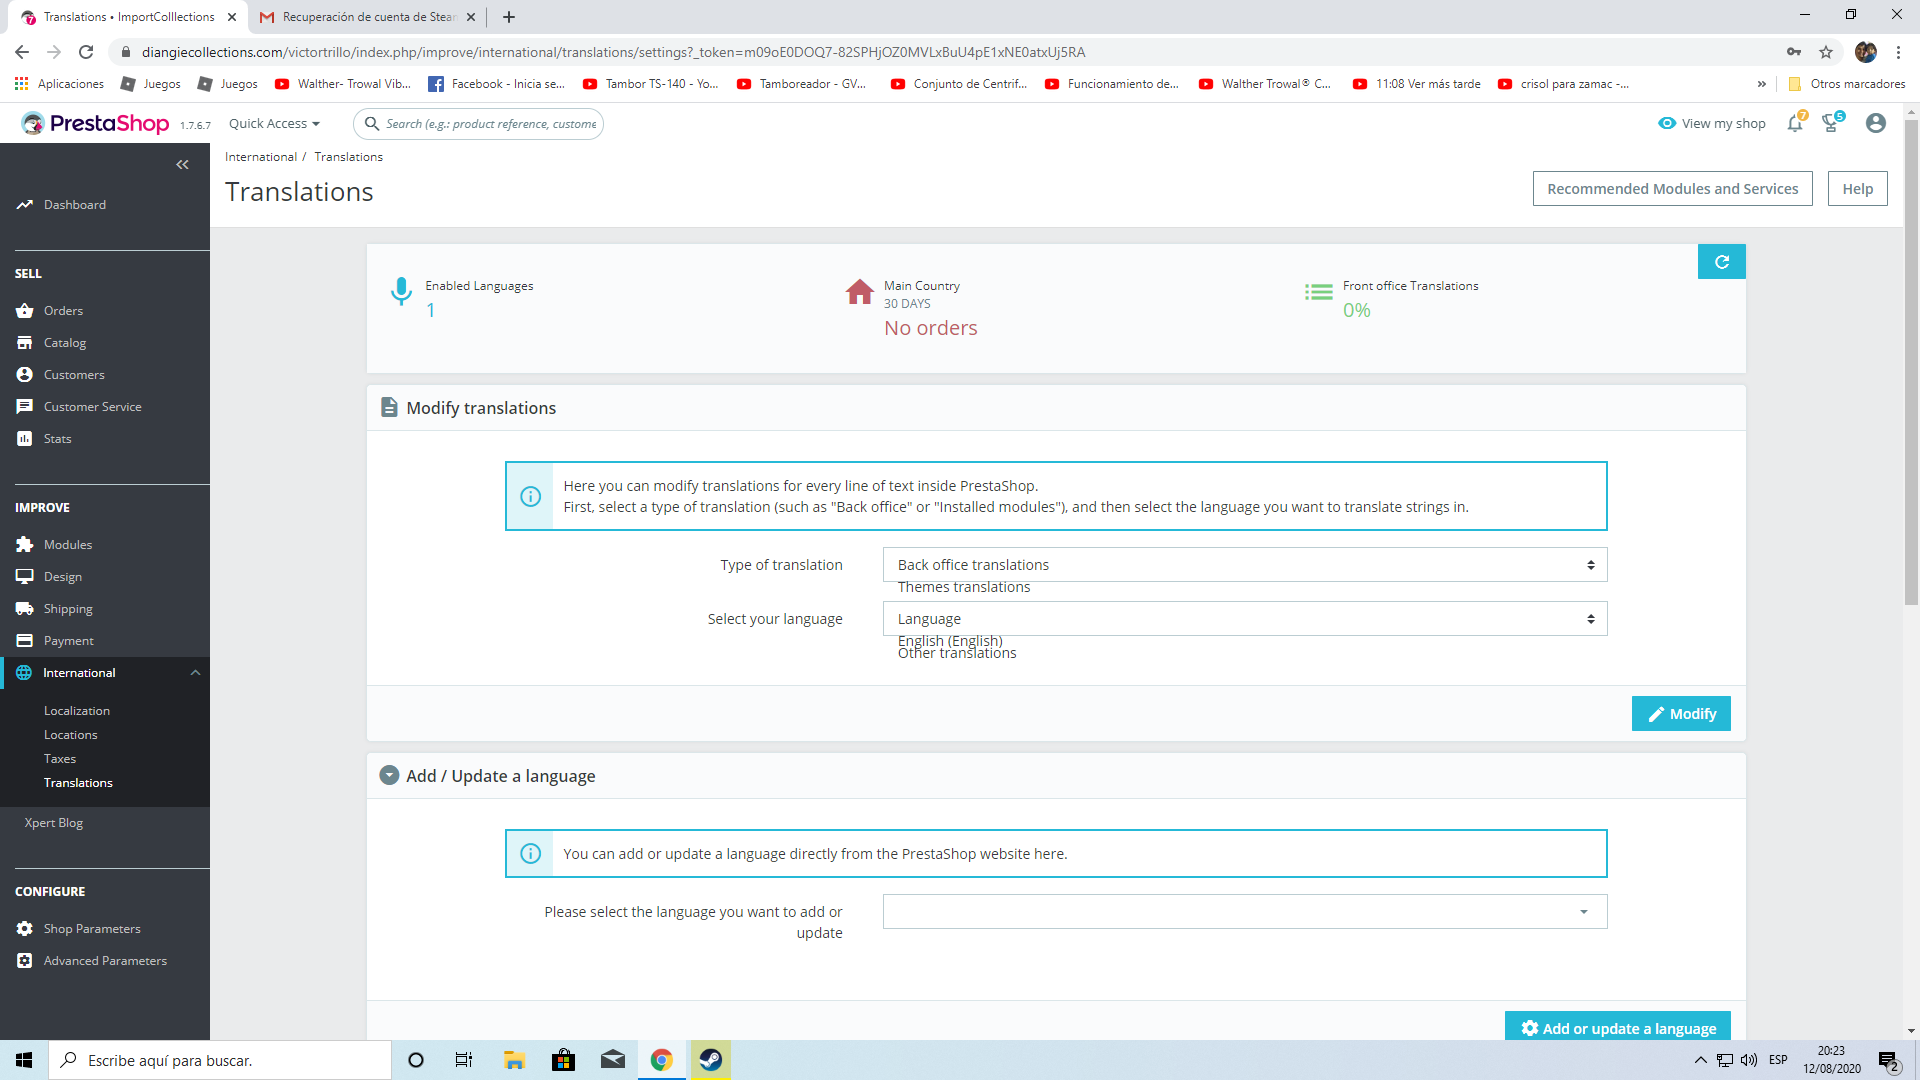The height and width of the screenshot is (1080, 1920).
Task: Click Recommended Modules and Services button
Action: pyautogui.click(x=1672, y=189)
